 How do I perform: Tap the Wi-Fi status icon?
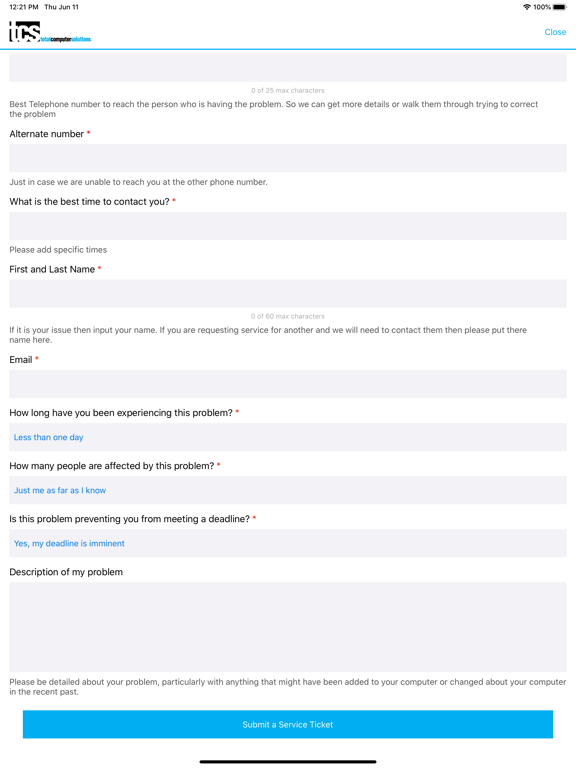coord(527,7)
